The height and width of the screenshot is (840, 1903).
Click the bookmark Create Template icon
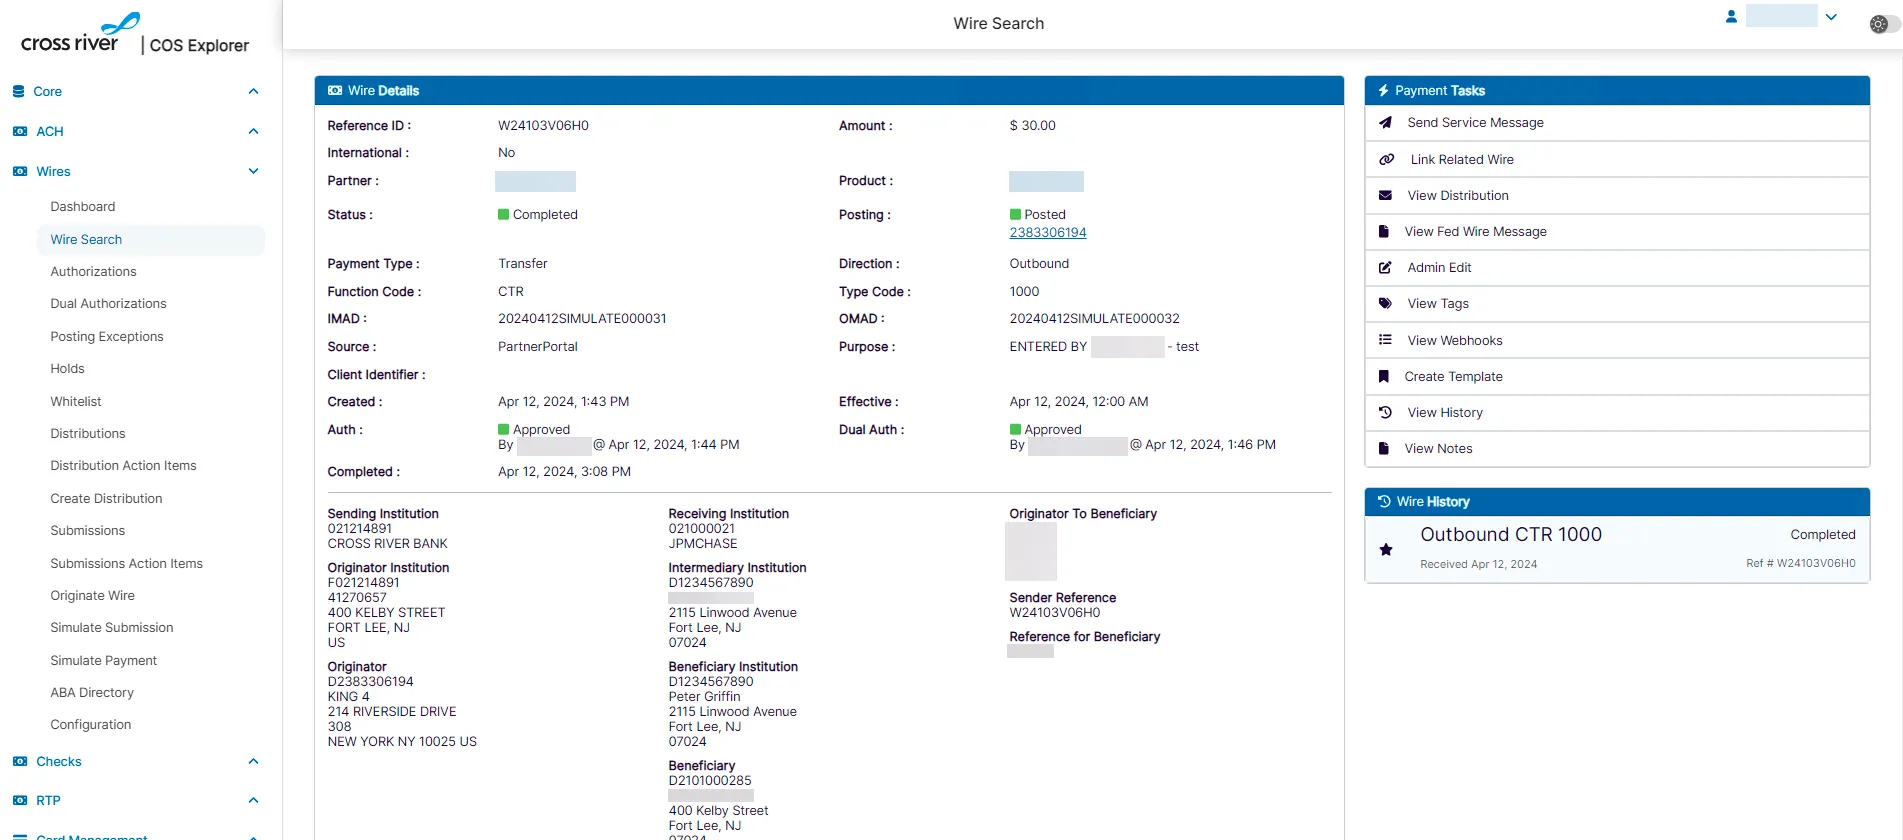(1384, 376)
